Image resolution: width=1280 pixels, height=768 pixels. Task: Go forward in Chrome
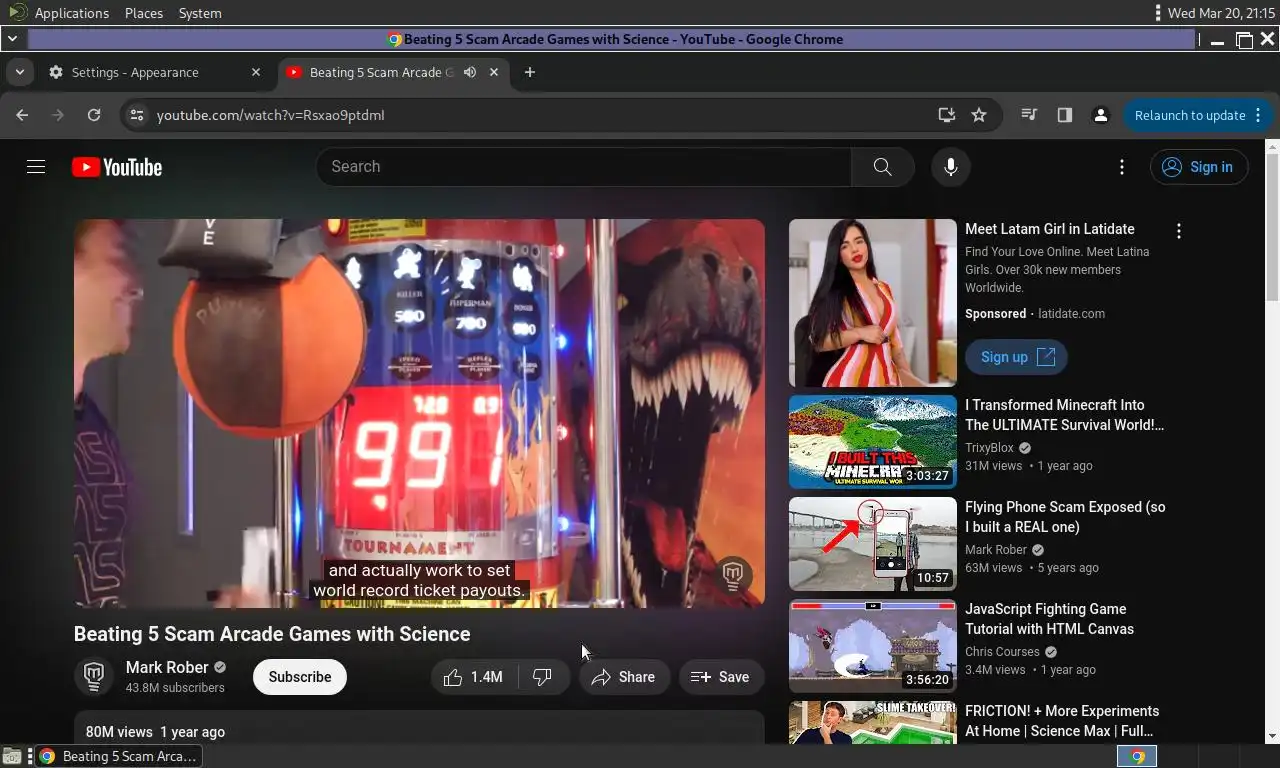58,115
